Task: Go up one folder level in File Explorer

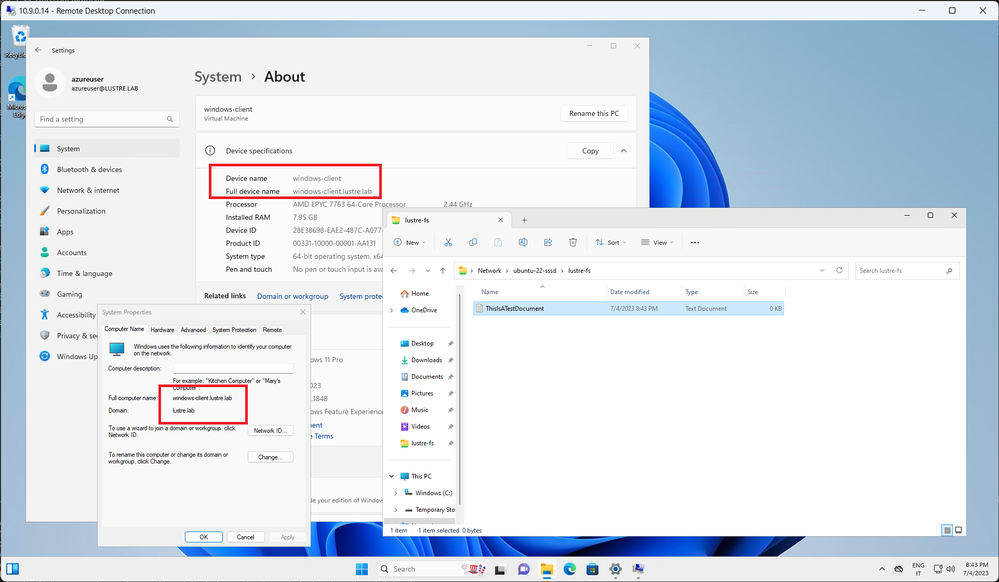Action: 443,270
